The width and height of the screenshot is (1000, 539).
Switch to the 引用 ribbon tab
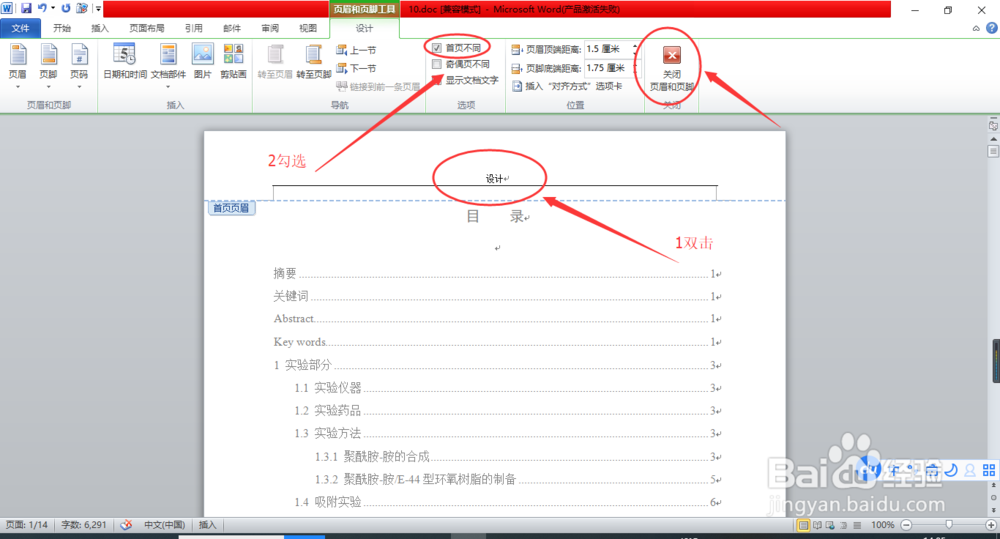tap(193, 28)
